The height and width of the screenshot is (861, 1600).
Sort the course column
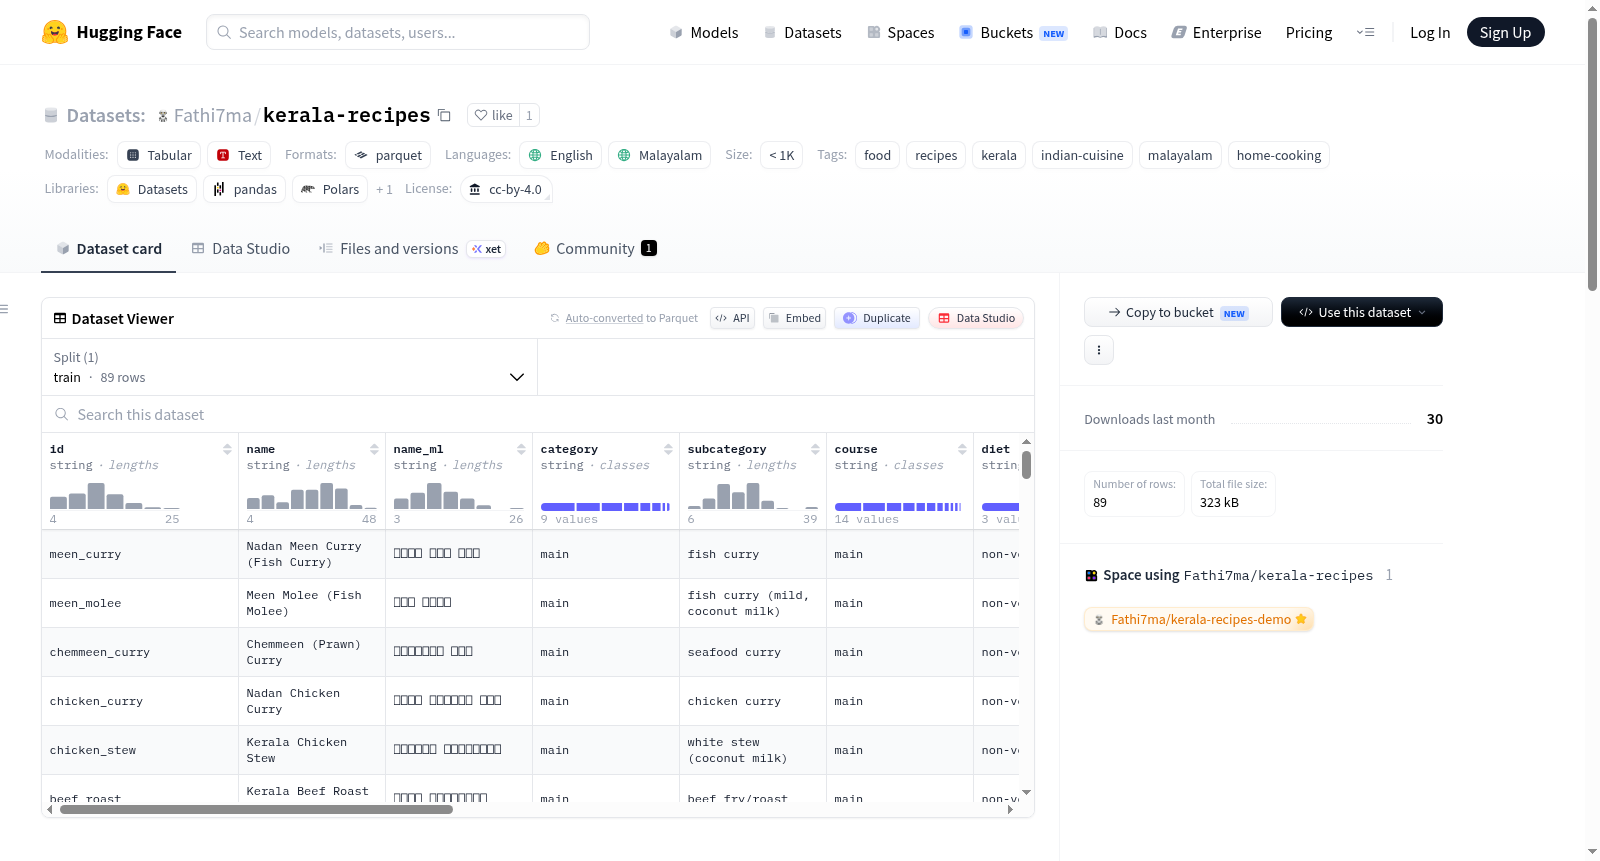coord(962,450)
